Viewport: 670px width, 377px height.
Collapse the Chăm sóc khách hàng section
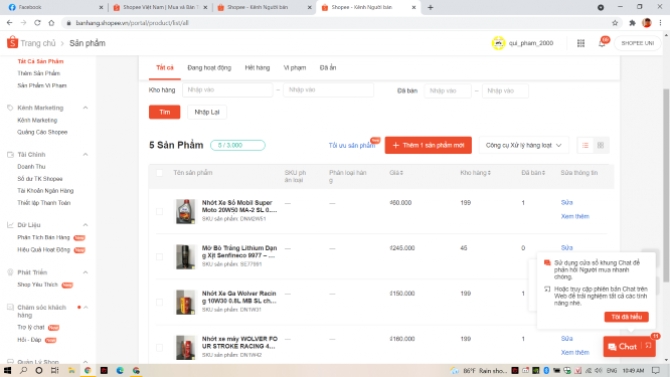pos(86,307)
